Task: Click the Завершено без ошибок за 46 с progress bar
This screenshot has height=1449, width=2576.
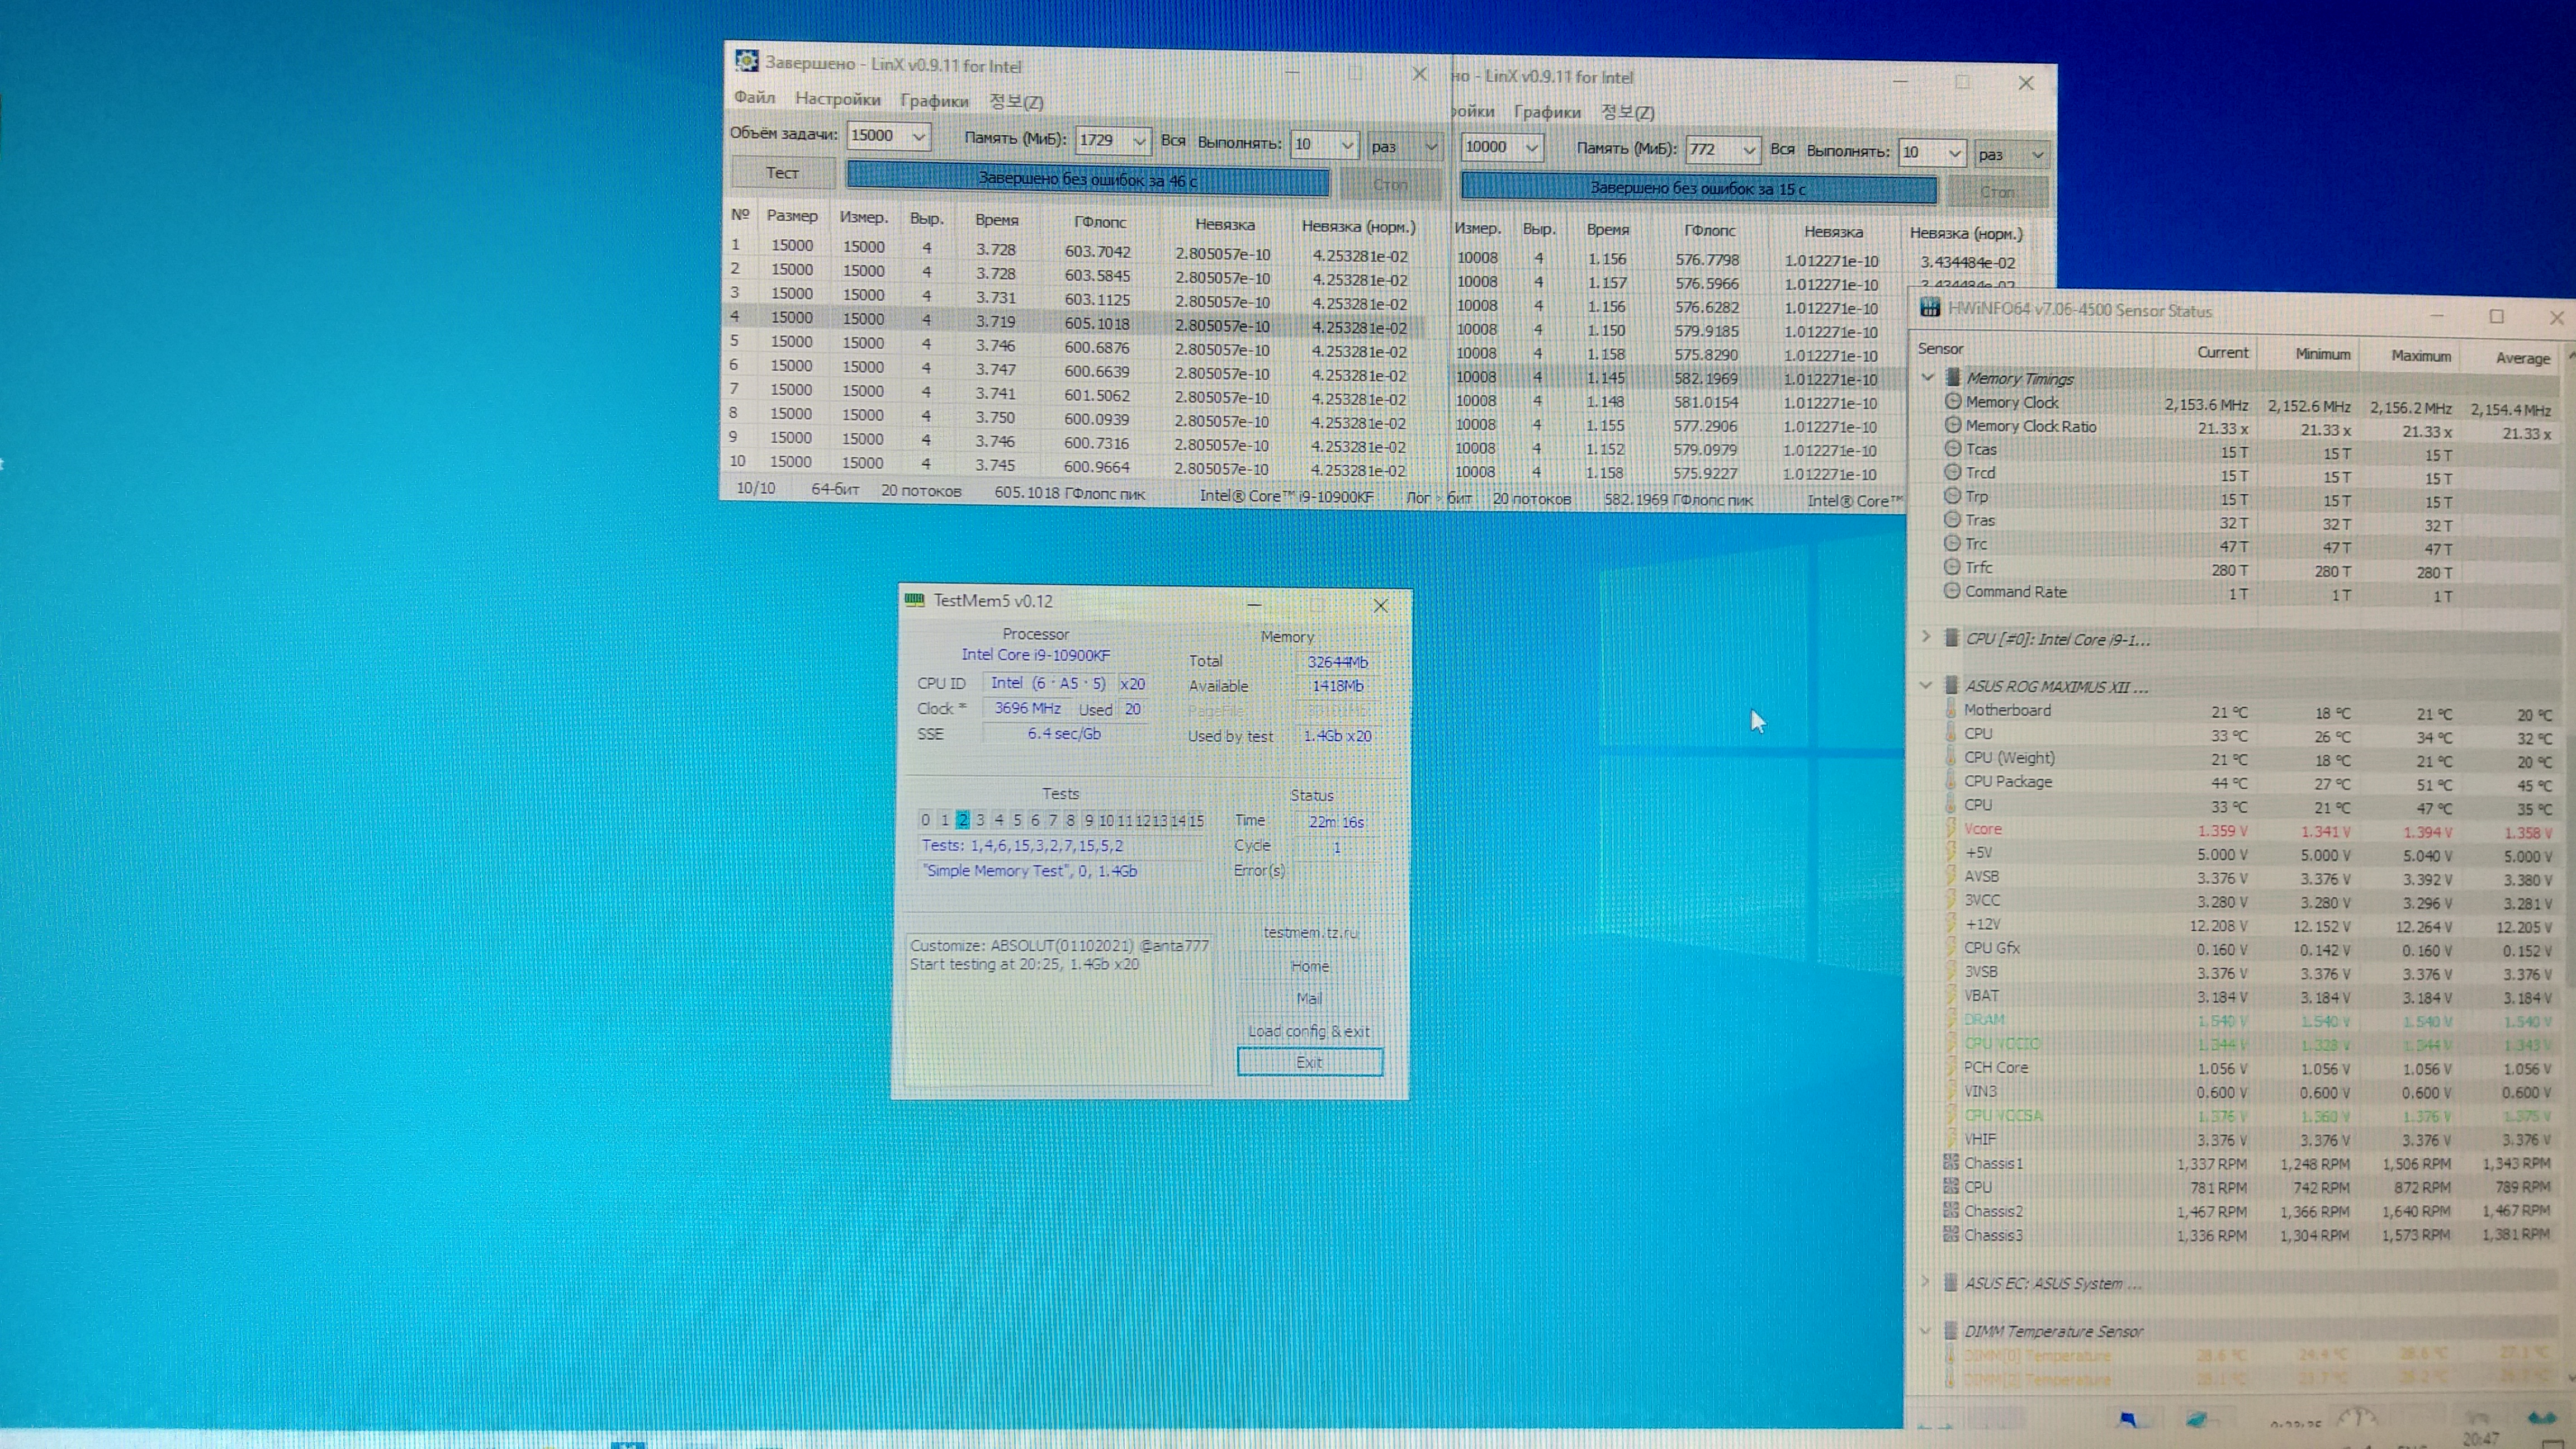Action: [1087, 180]
